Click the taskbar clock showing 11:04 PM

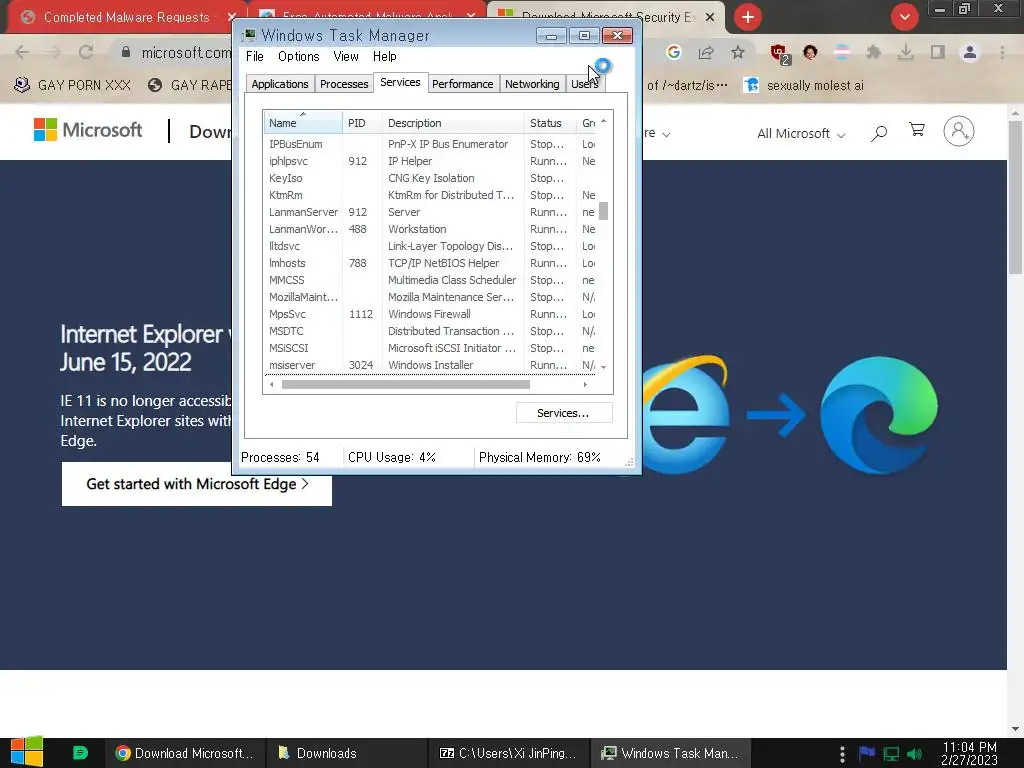969,753
